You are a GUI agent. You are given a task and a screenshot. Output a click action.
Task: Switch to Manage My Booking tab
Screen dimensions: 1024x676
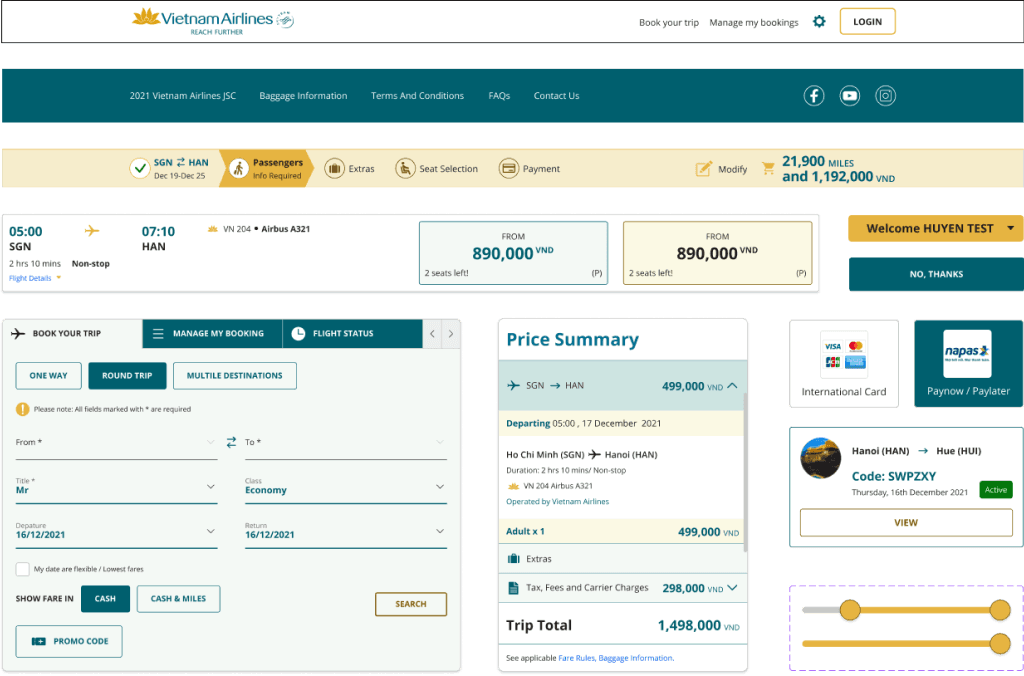(x=212, y=333)
